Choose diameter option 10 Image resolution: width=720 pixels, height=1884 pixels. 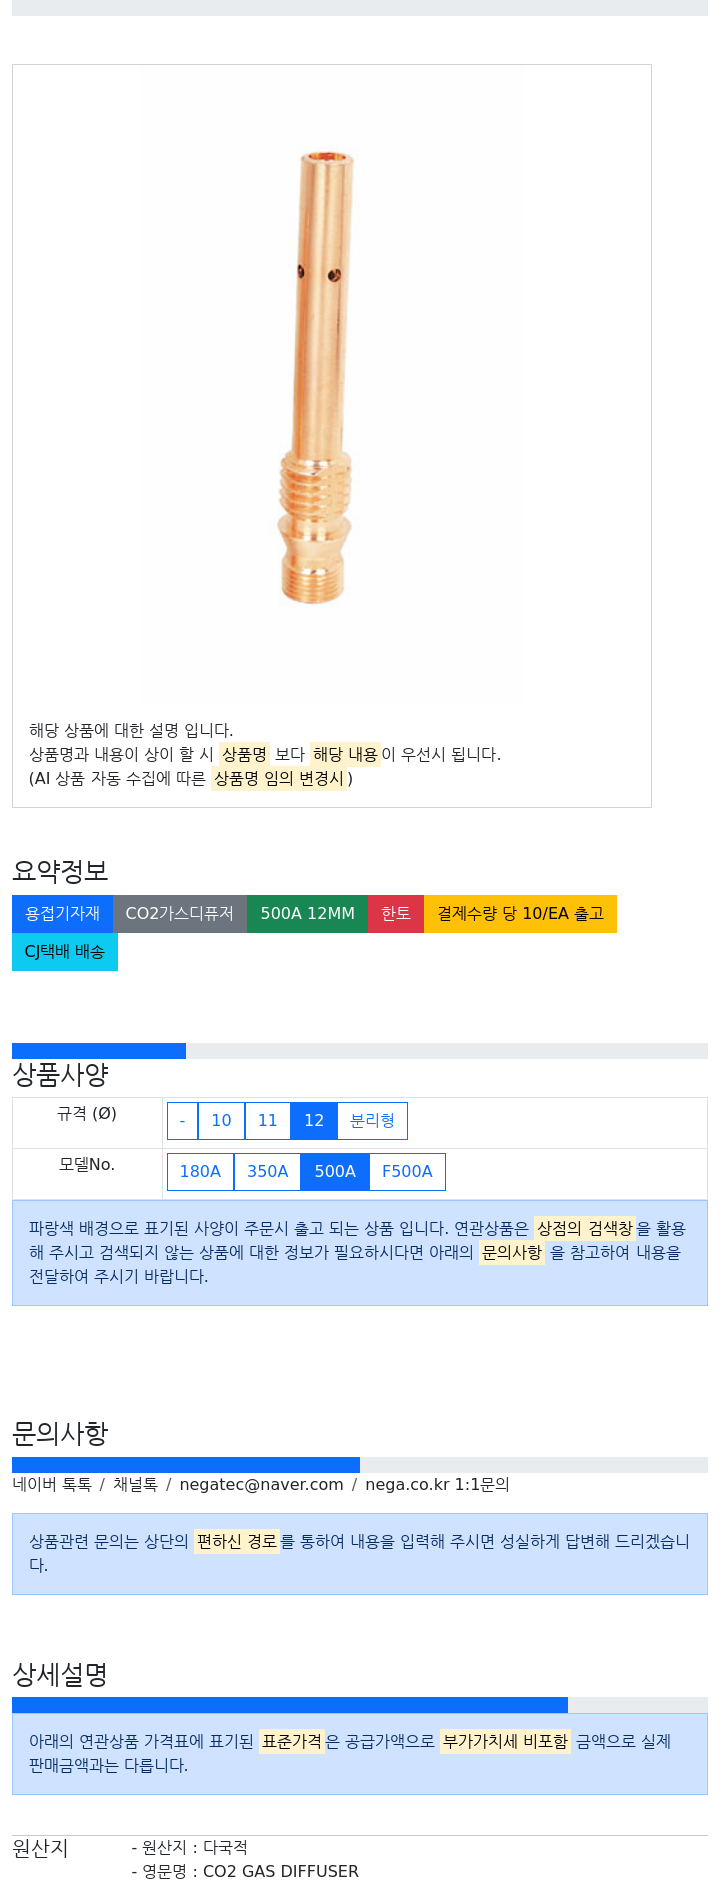tap(221, 1121)
